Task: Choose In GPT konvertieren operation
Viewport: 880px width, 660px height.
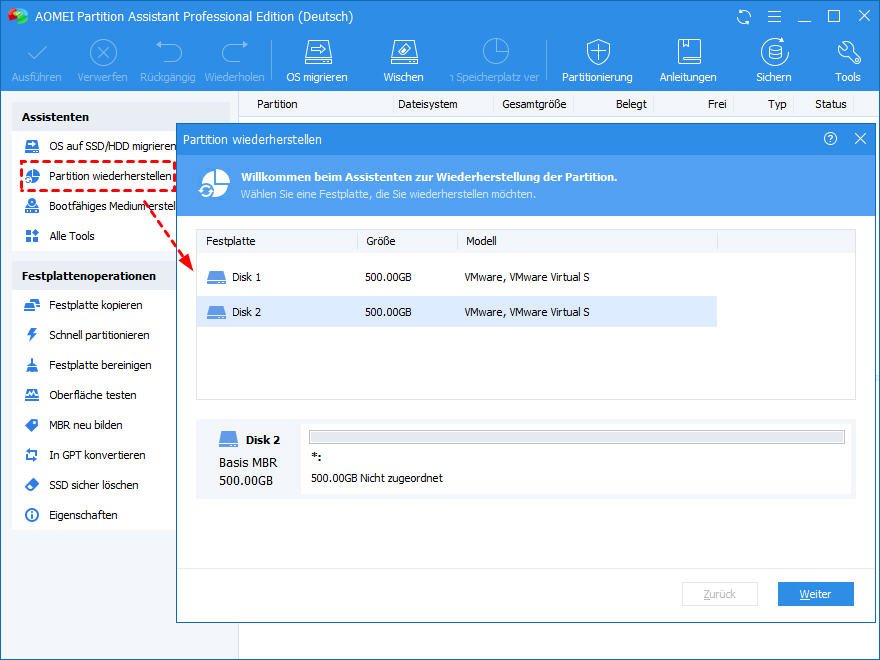Action: point(85,455)
